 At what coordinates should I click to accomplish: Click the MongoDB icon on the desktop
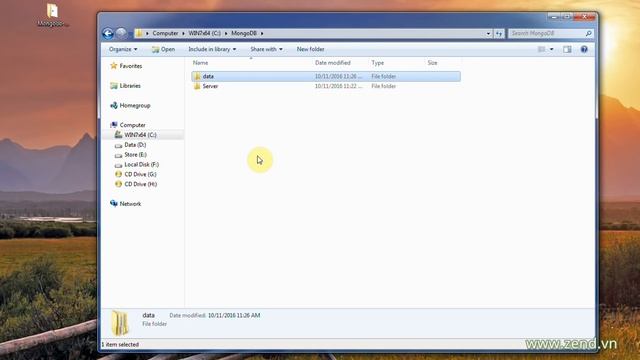click(52, 15)
